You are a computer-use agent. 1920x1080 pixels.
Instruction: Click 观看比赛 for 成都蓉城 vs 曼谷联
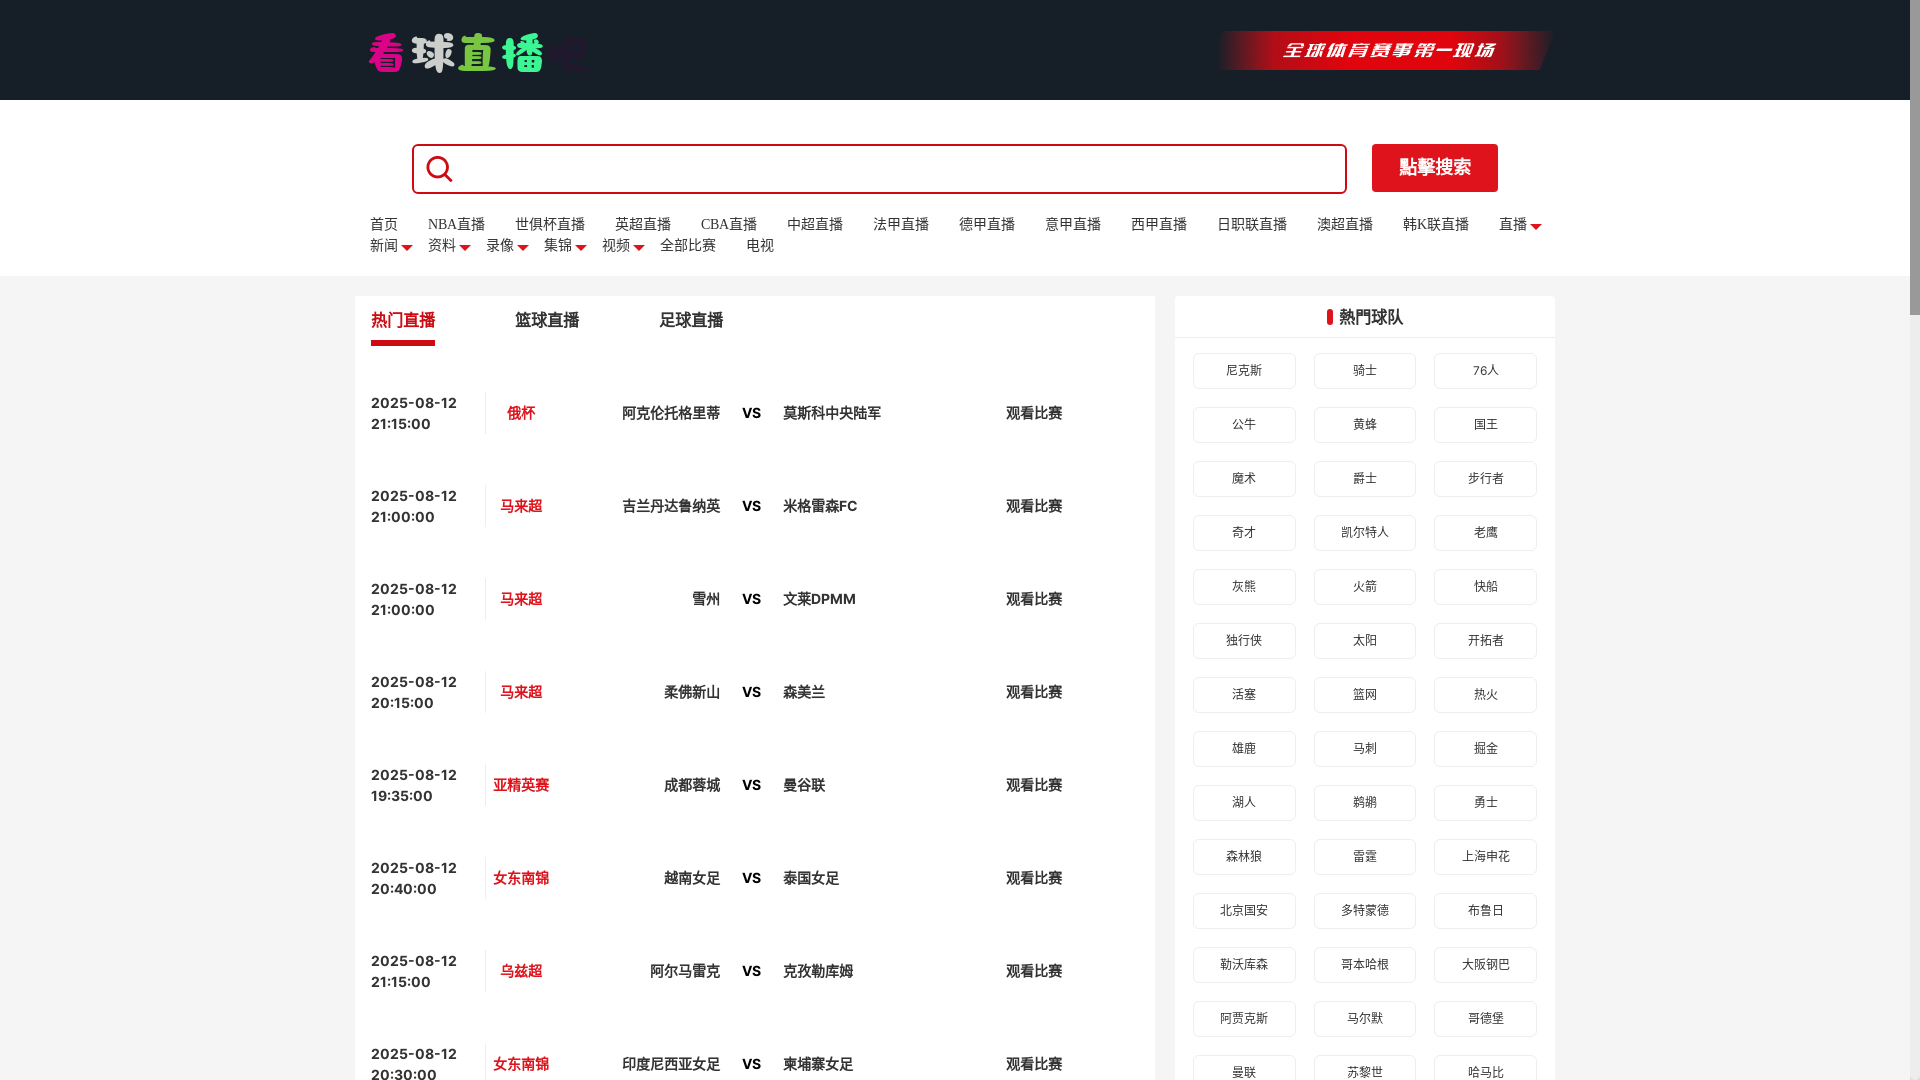1034,786
